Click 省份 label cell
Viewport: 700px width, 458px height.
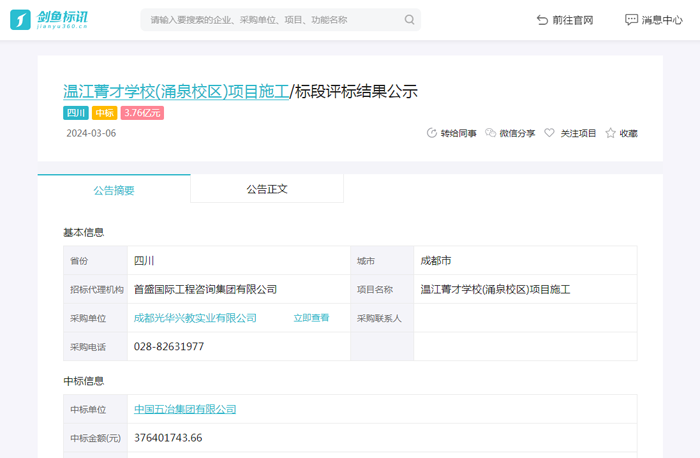[x=96, y=261]
